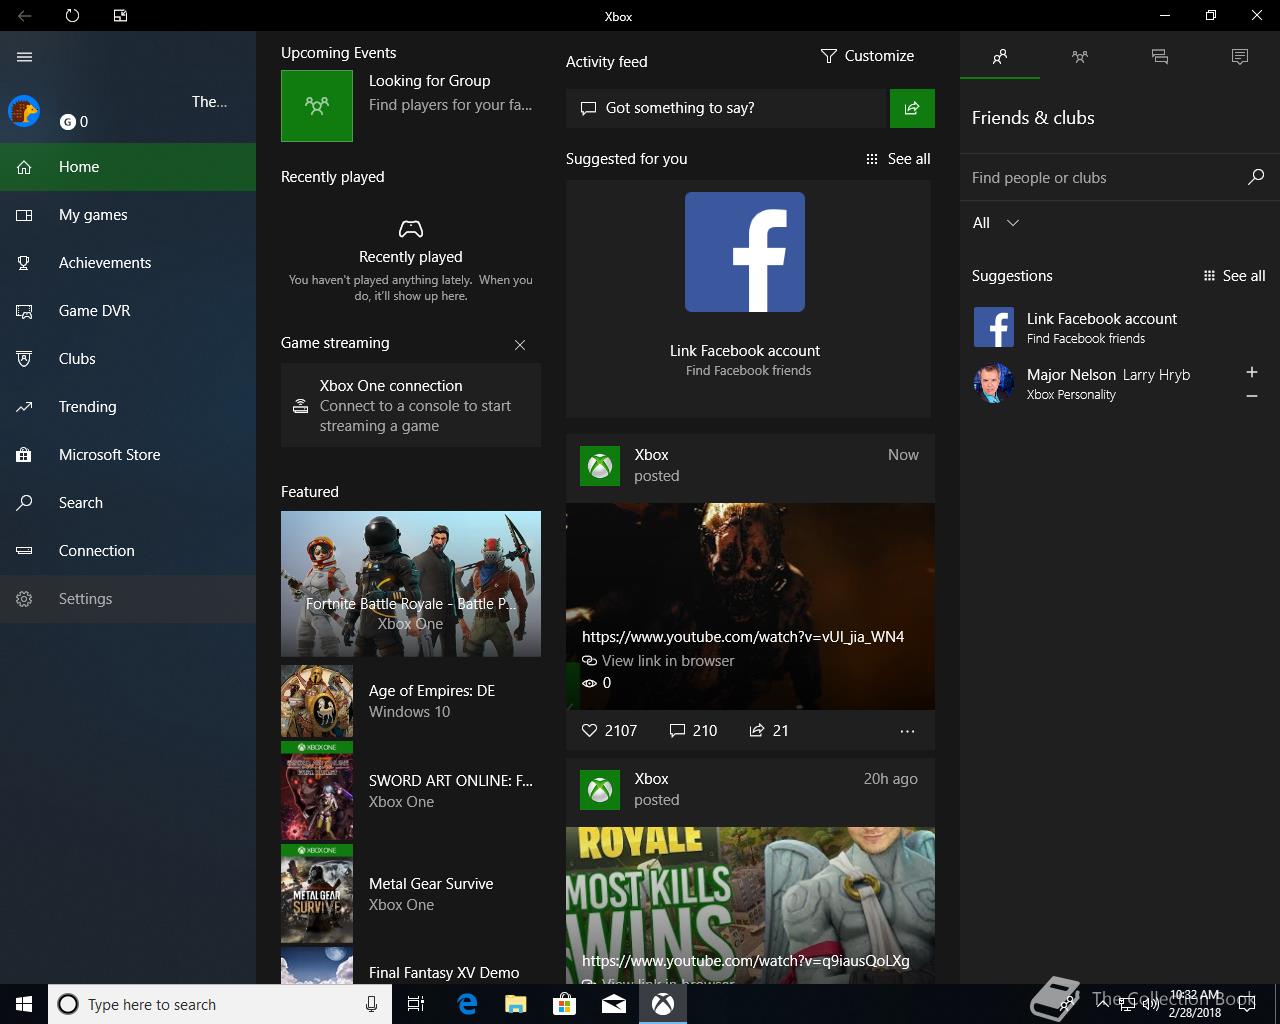Click 'View link in browser' link
Screen dimensions: 1280x1024
[658, 661]
